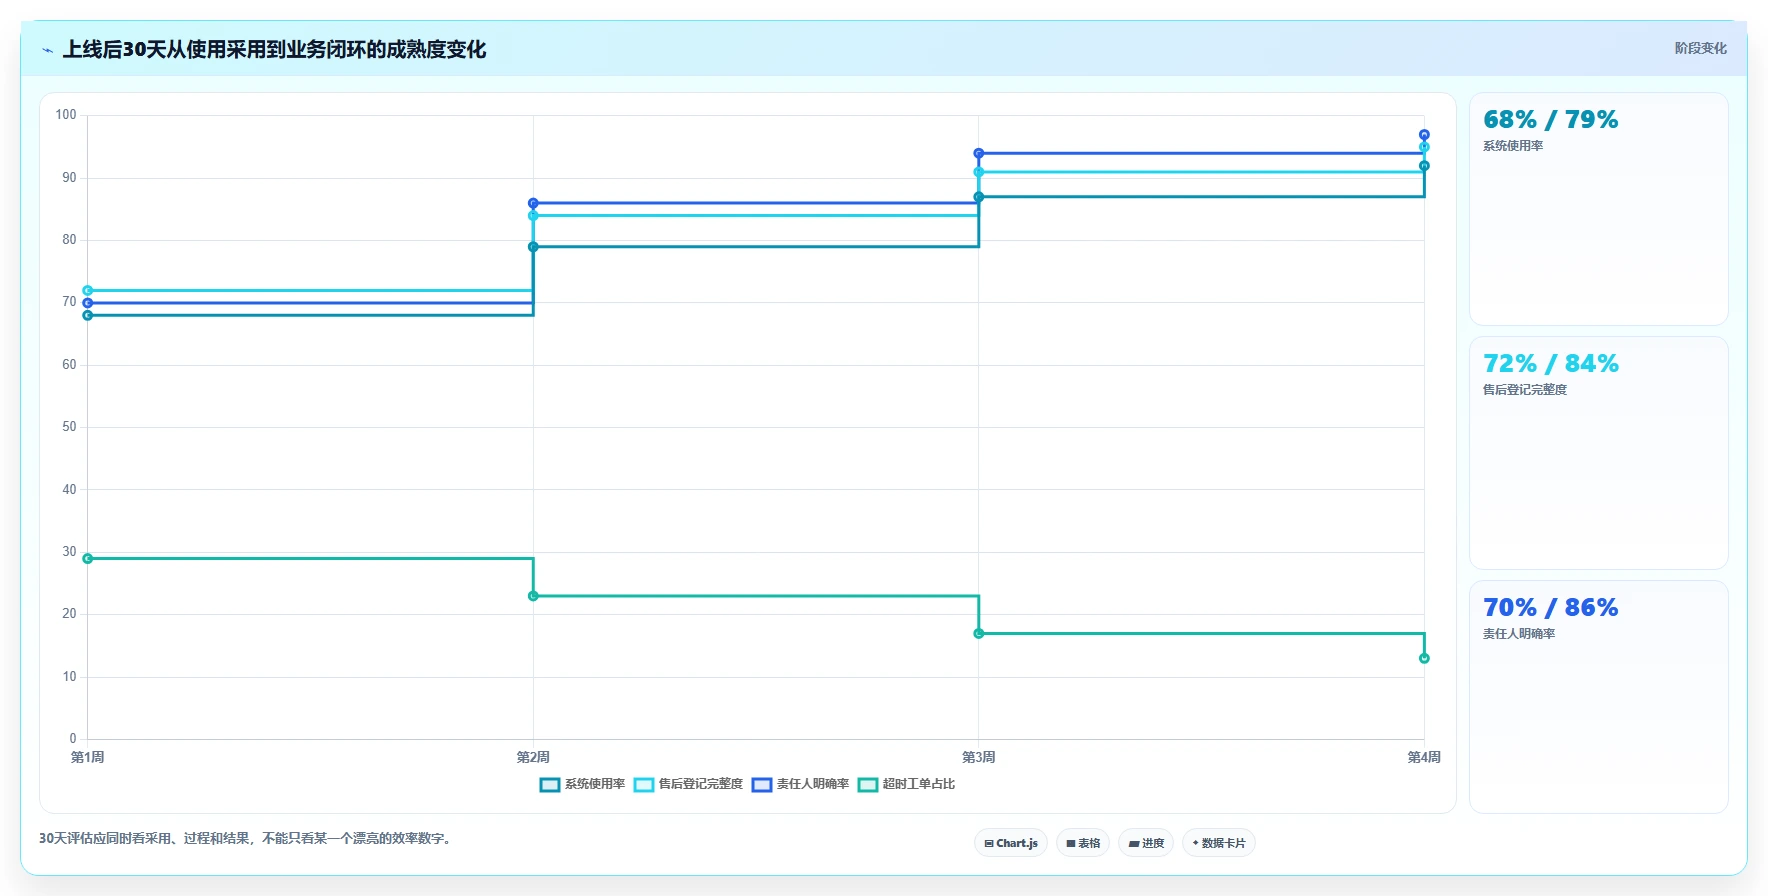Click the 超时工单占比 point at 第1周 (29)
The width and height of the screenshot is (1768, 896).
[88, 559]
